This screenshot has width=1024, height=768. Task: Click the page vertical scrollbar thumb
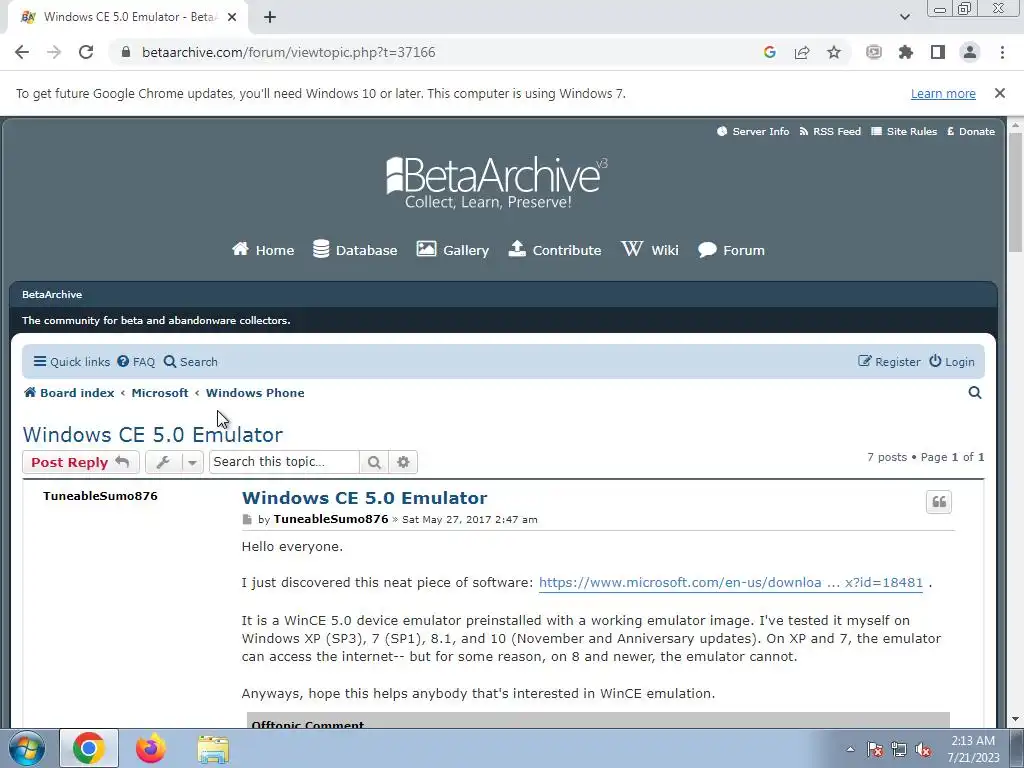click(x=1015, y=191)
